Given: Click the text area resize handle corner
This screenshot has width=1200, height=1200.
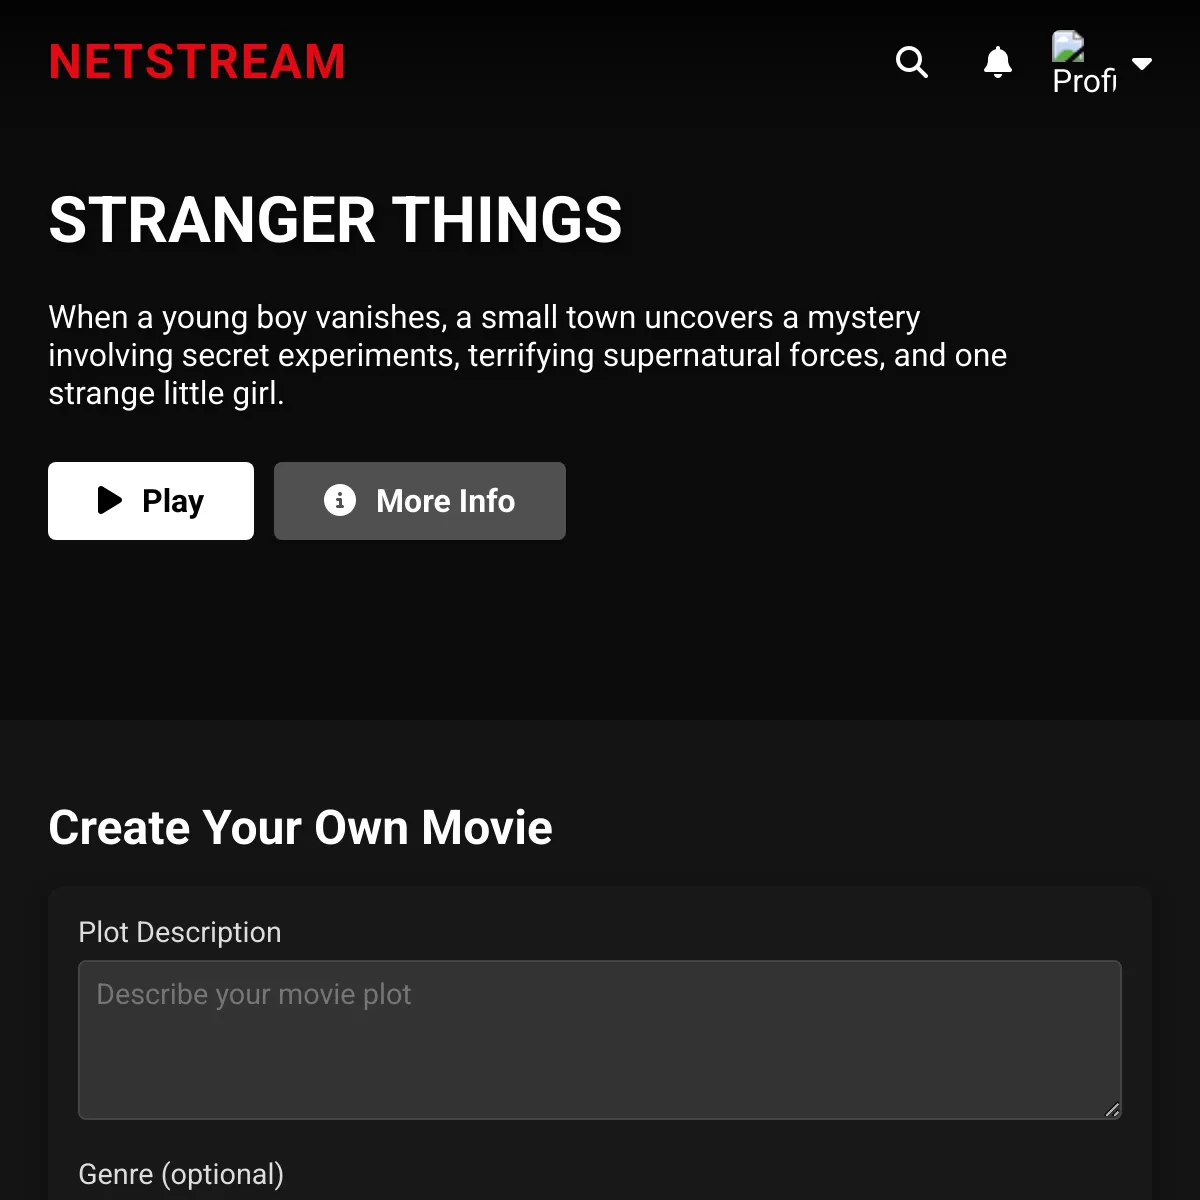Looking at the screenshot, I should pos(1112,1110).
